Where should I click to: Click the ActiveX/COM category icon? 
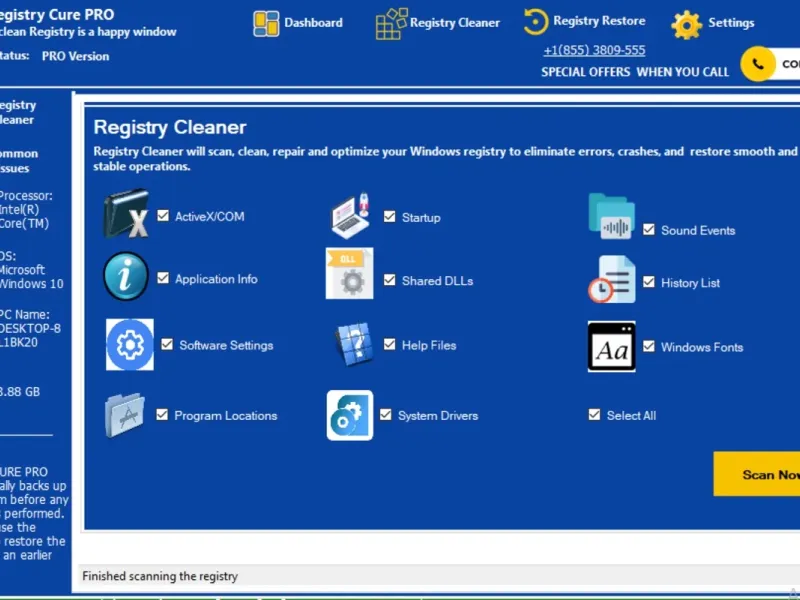point(126,214)
